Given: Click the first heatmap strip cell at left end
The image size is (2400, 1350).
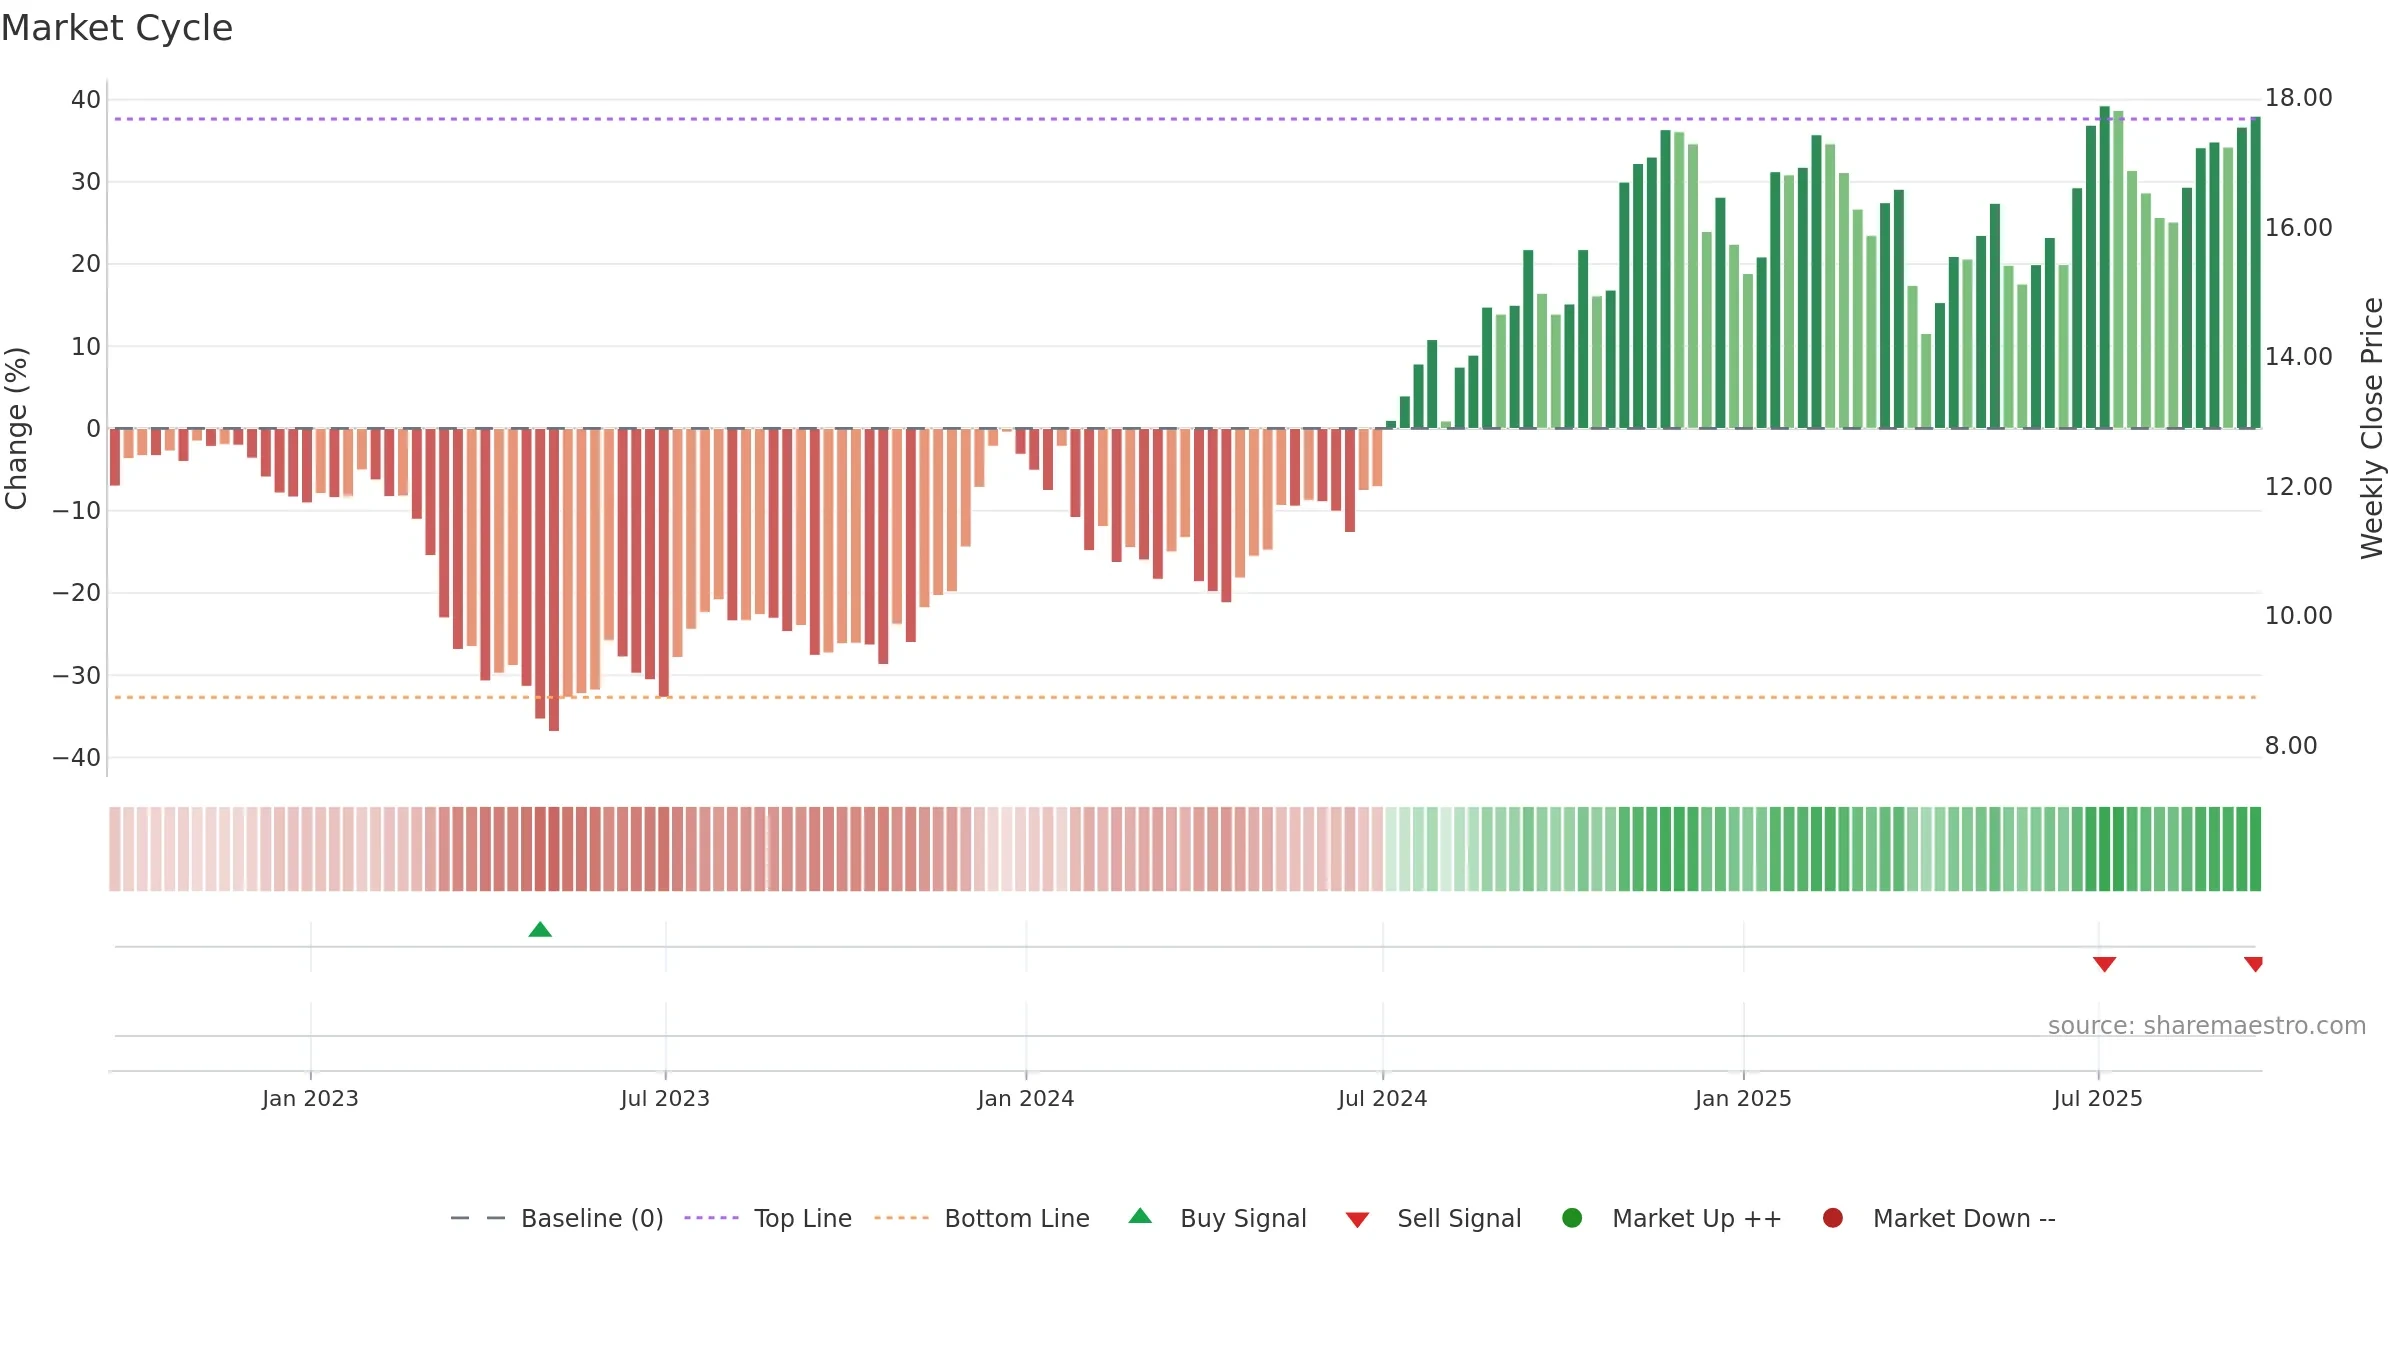Looking at the screenshot, I should [x=115, y=849].
